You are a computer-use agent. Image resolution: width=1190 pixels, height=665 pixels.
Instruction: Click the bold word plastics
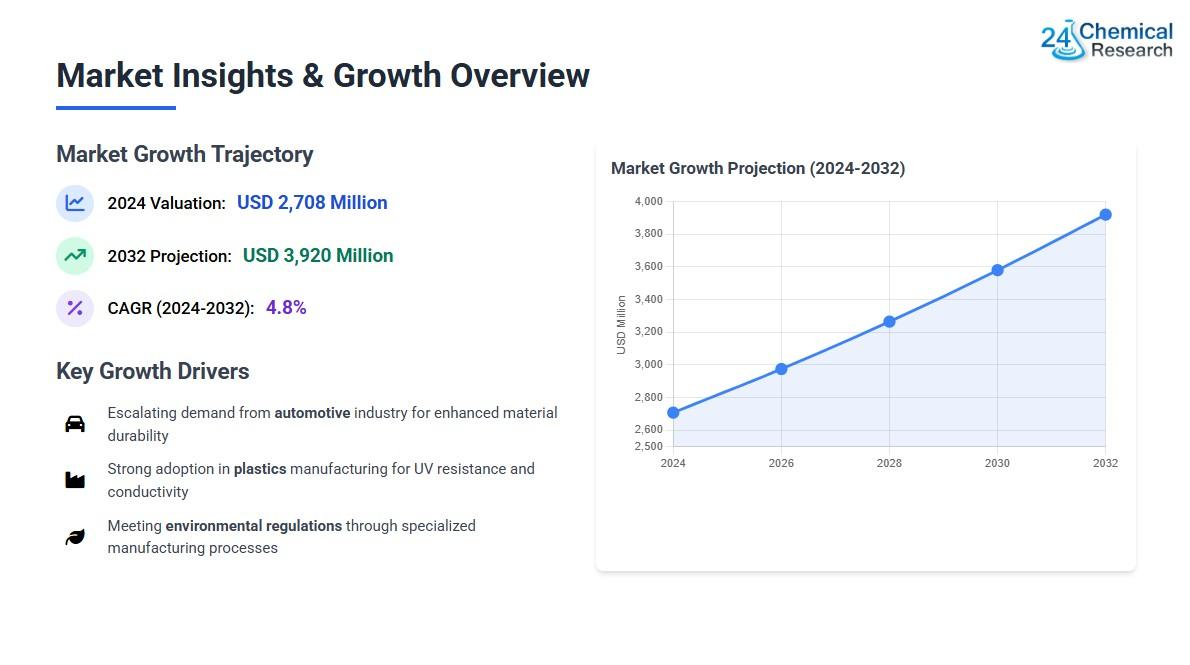(260, 469)
